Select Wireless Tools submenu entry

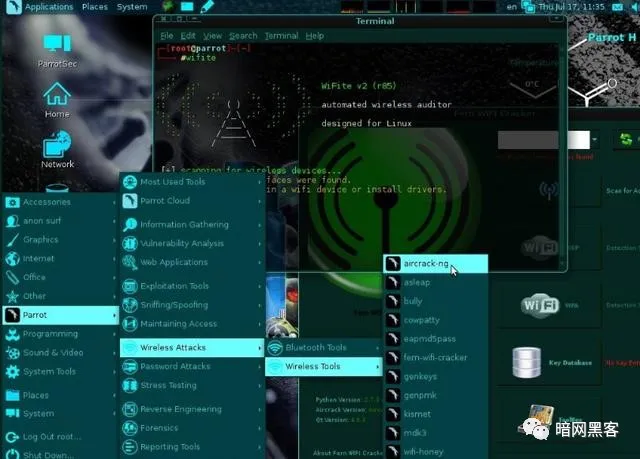(324, 366)
